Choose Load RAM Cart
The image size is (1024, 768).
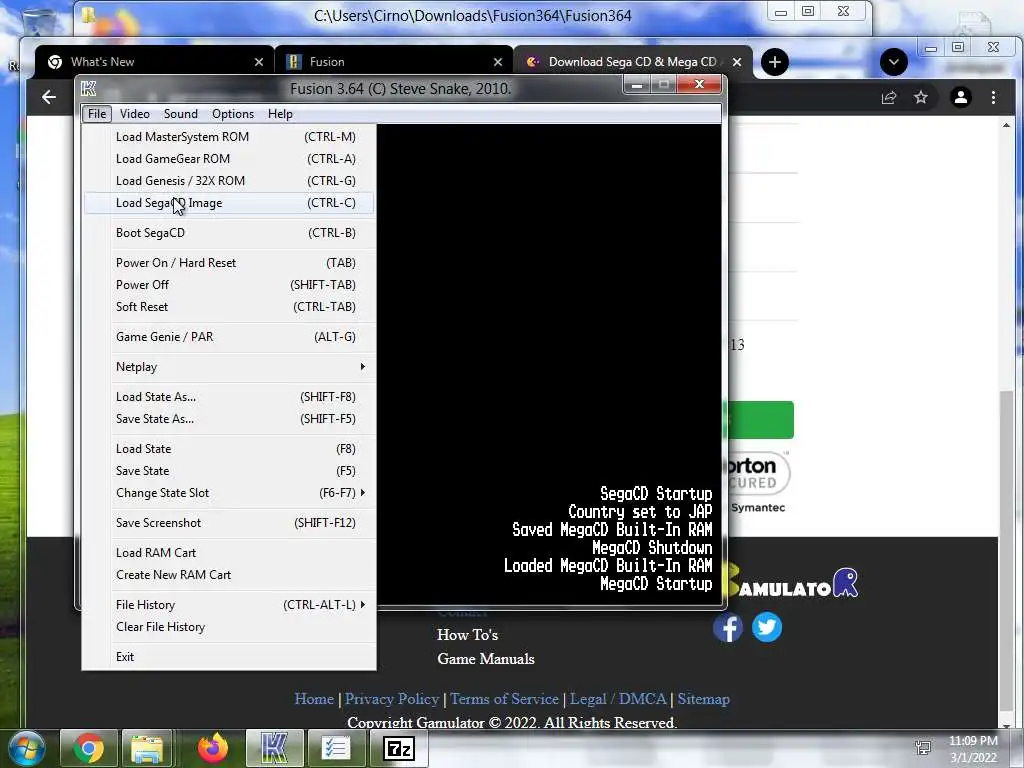229,553
